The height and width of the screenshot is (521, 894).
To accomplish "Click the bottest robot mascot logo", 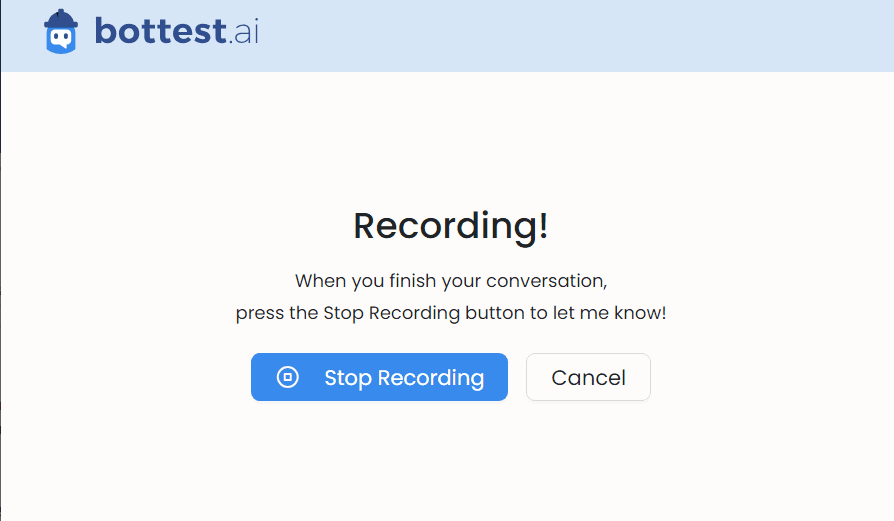I will (61, 32).
